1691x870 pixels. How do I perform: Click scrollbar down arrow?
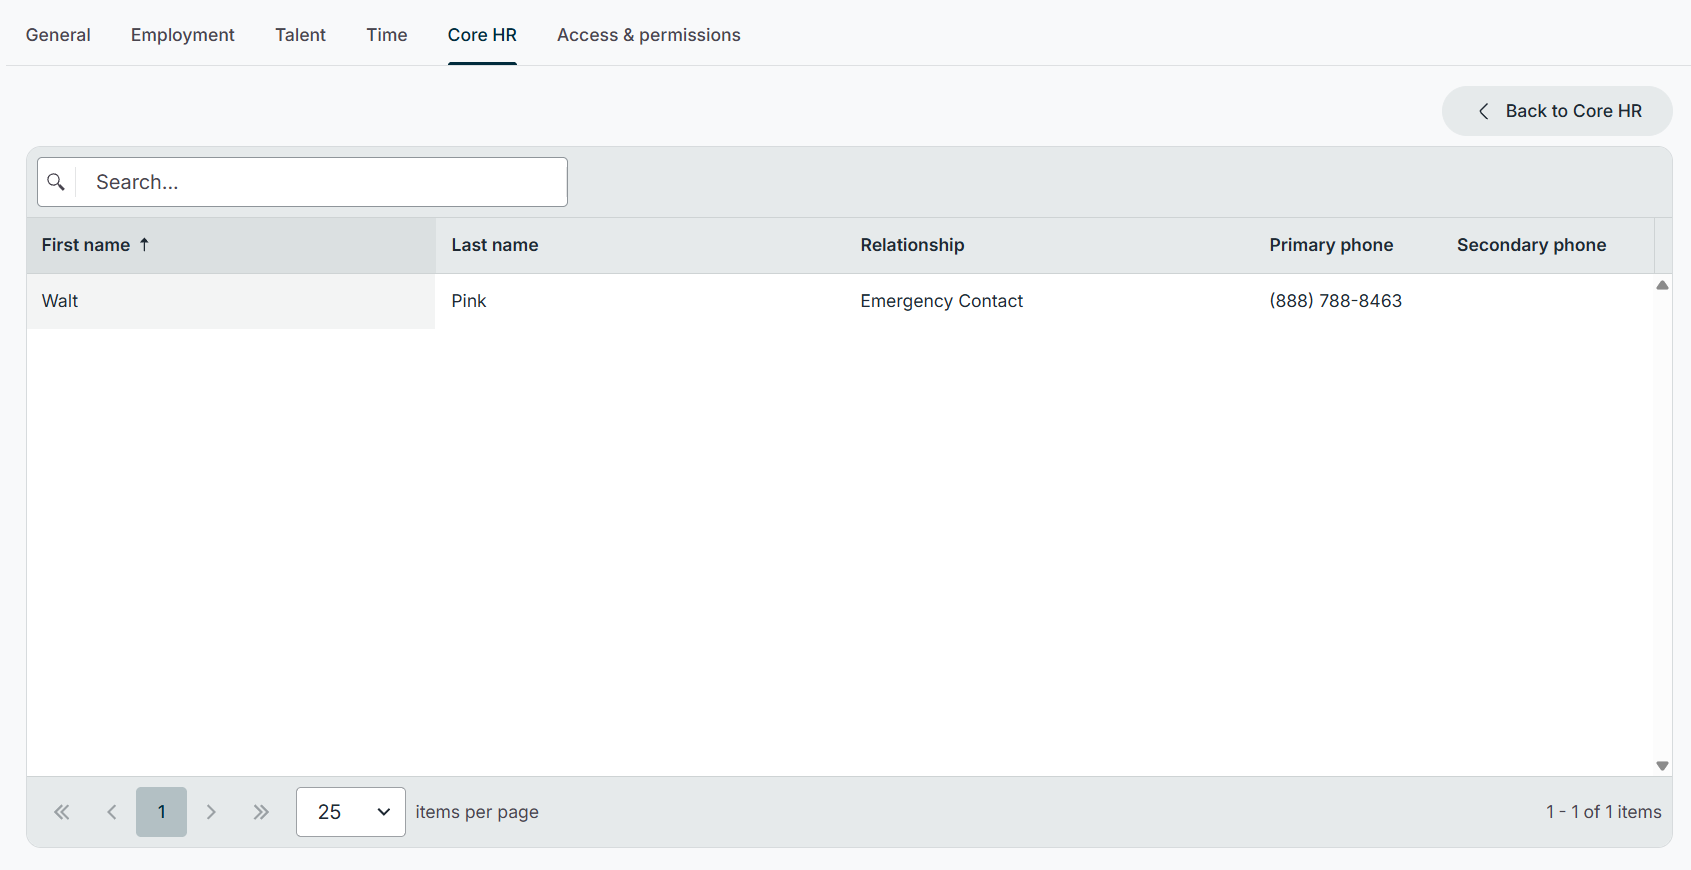click(x=1662, y=766)
